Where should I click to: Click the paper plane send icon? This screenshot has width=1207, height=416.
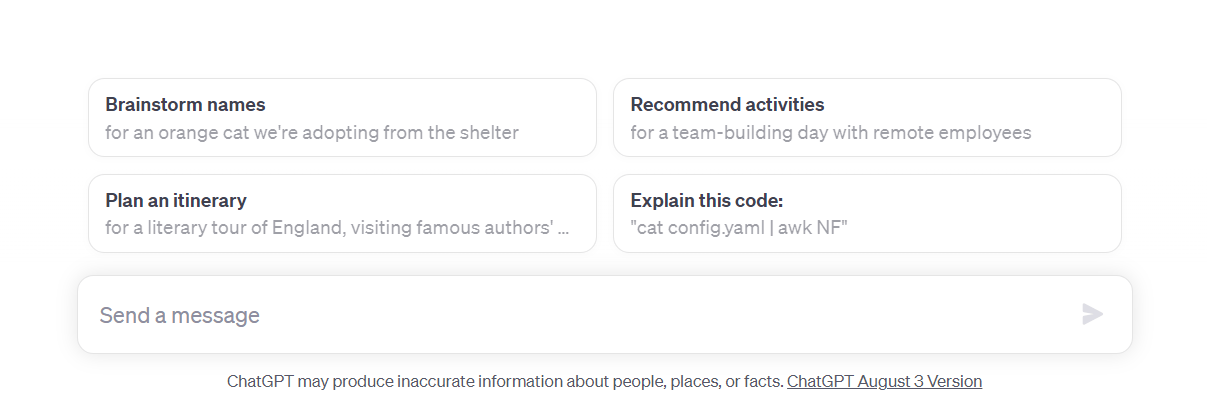pos(1092,315)
